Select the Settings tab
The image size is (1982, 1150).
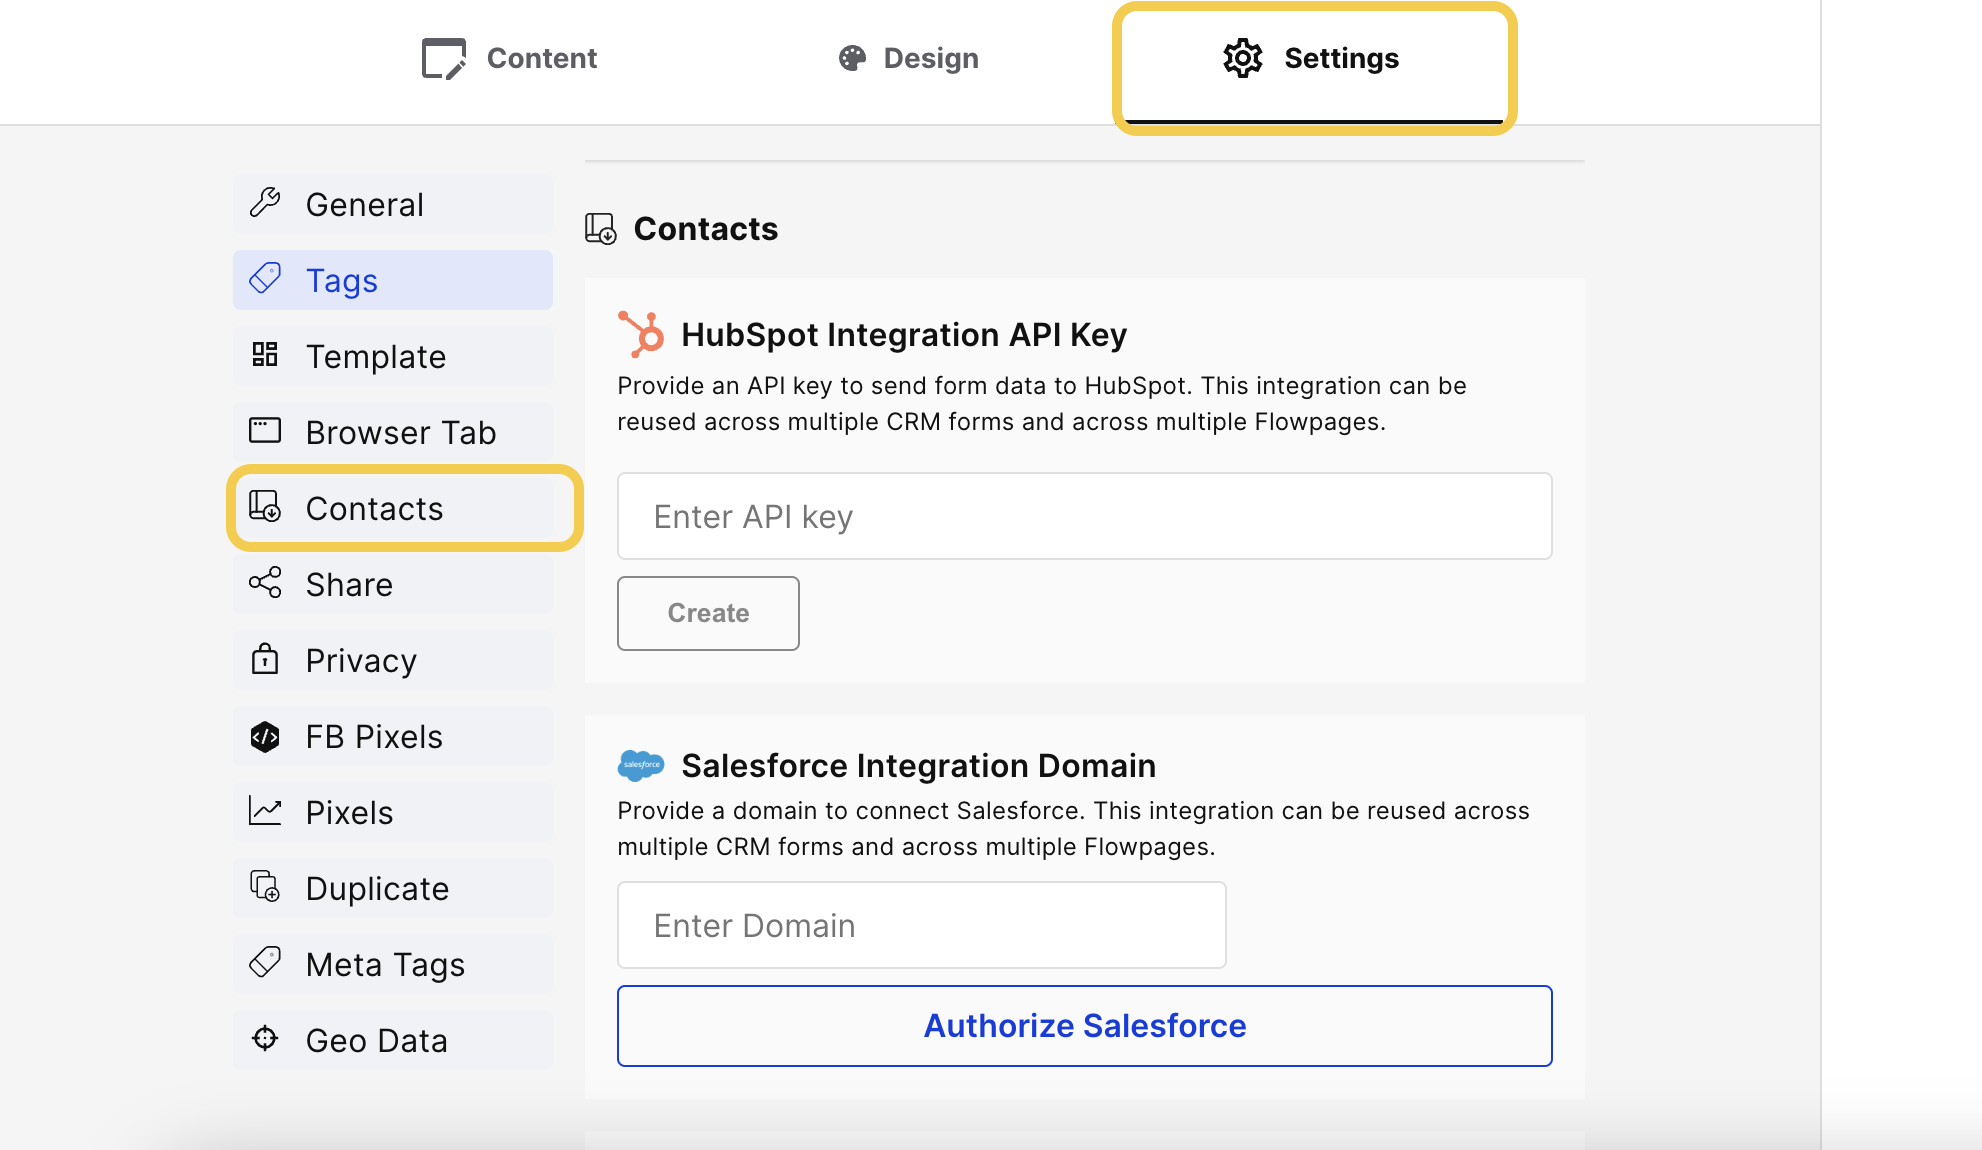(x=1314, y=62)
